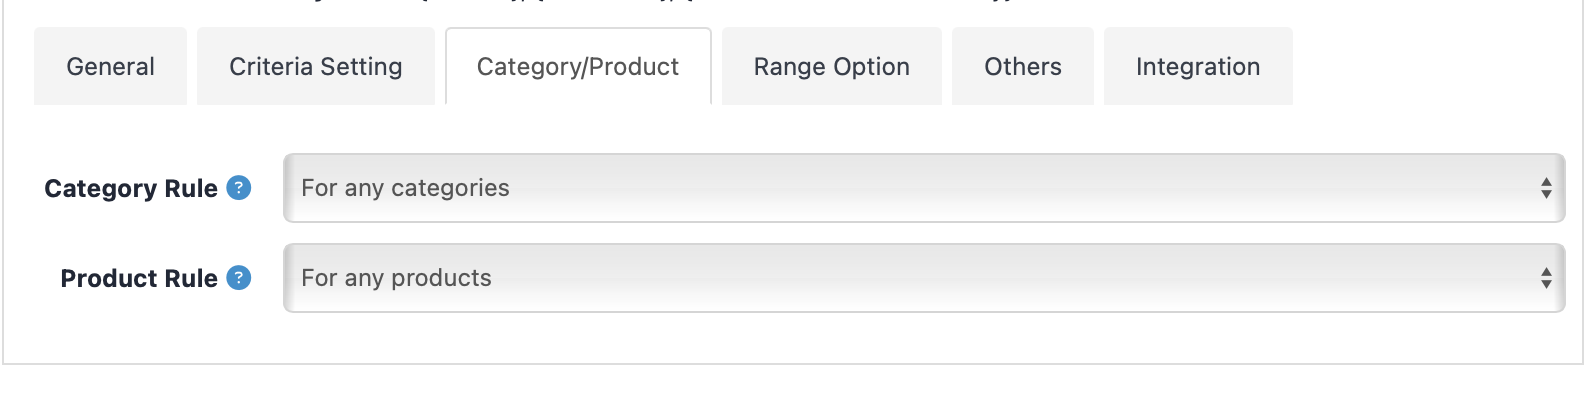This screenshot has height=396, width=1594.
Task: Click the up-down arrows on Category Rule select
Action: [x=1546, y=188]
